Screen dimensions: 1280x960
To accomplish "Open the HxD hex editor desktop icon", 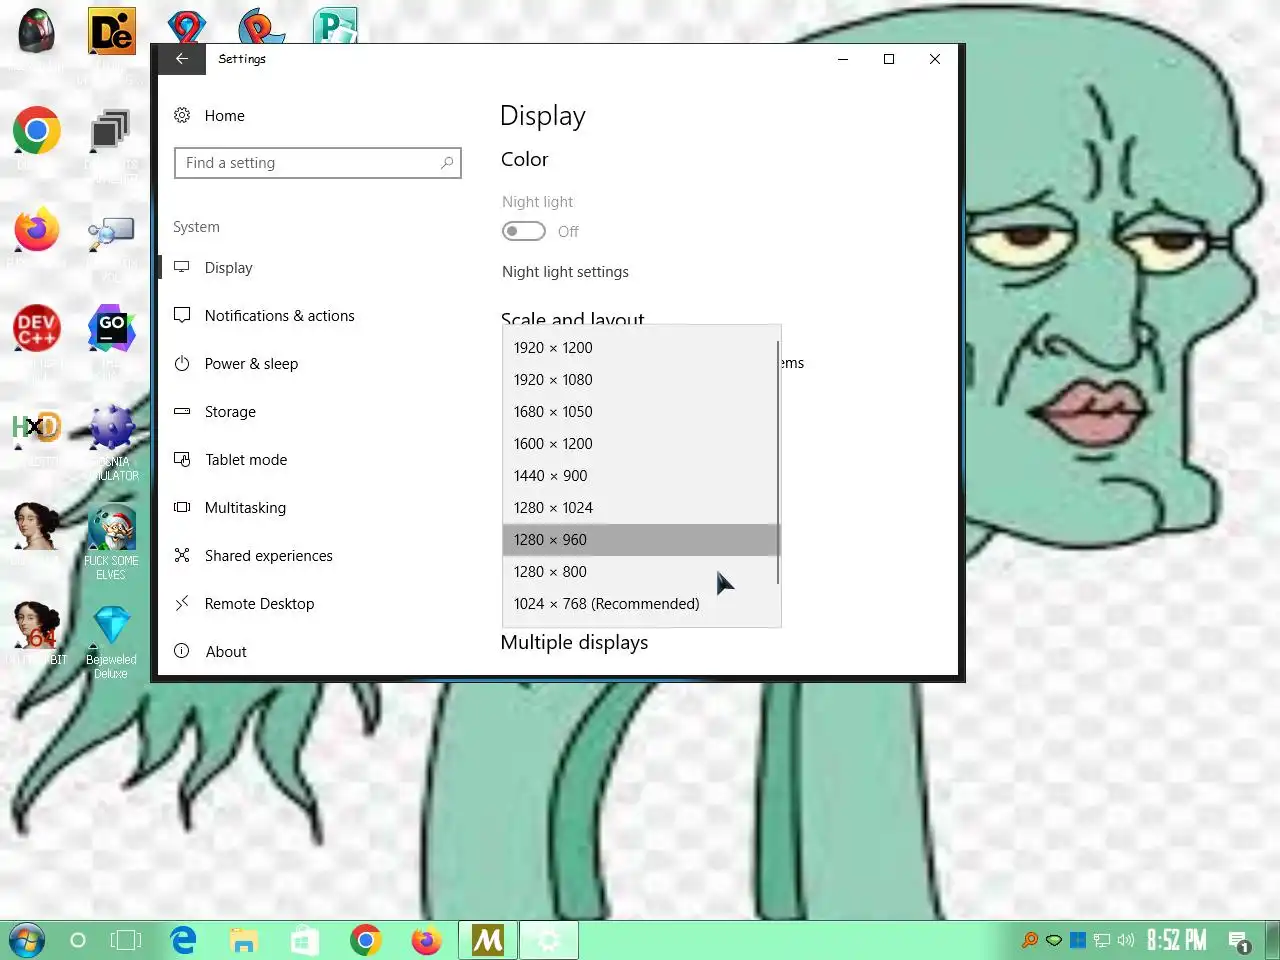I will (x=37, y=428).
